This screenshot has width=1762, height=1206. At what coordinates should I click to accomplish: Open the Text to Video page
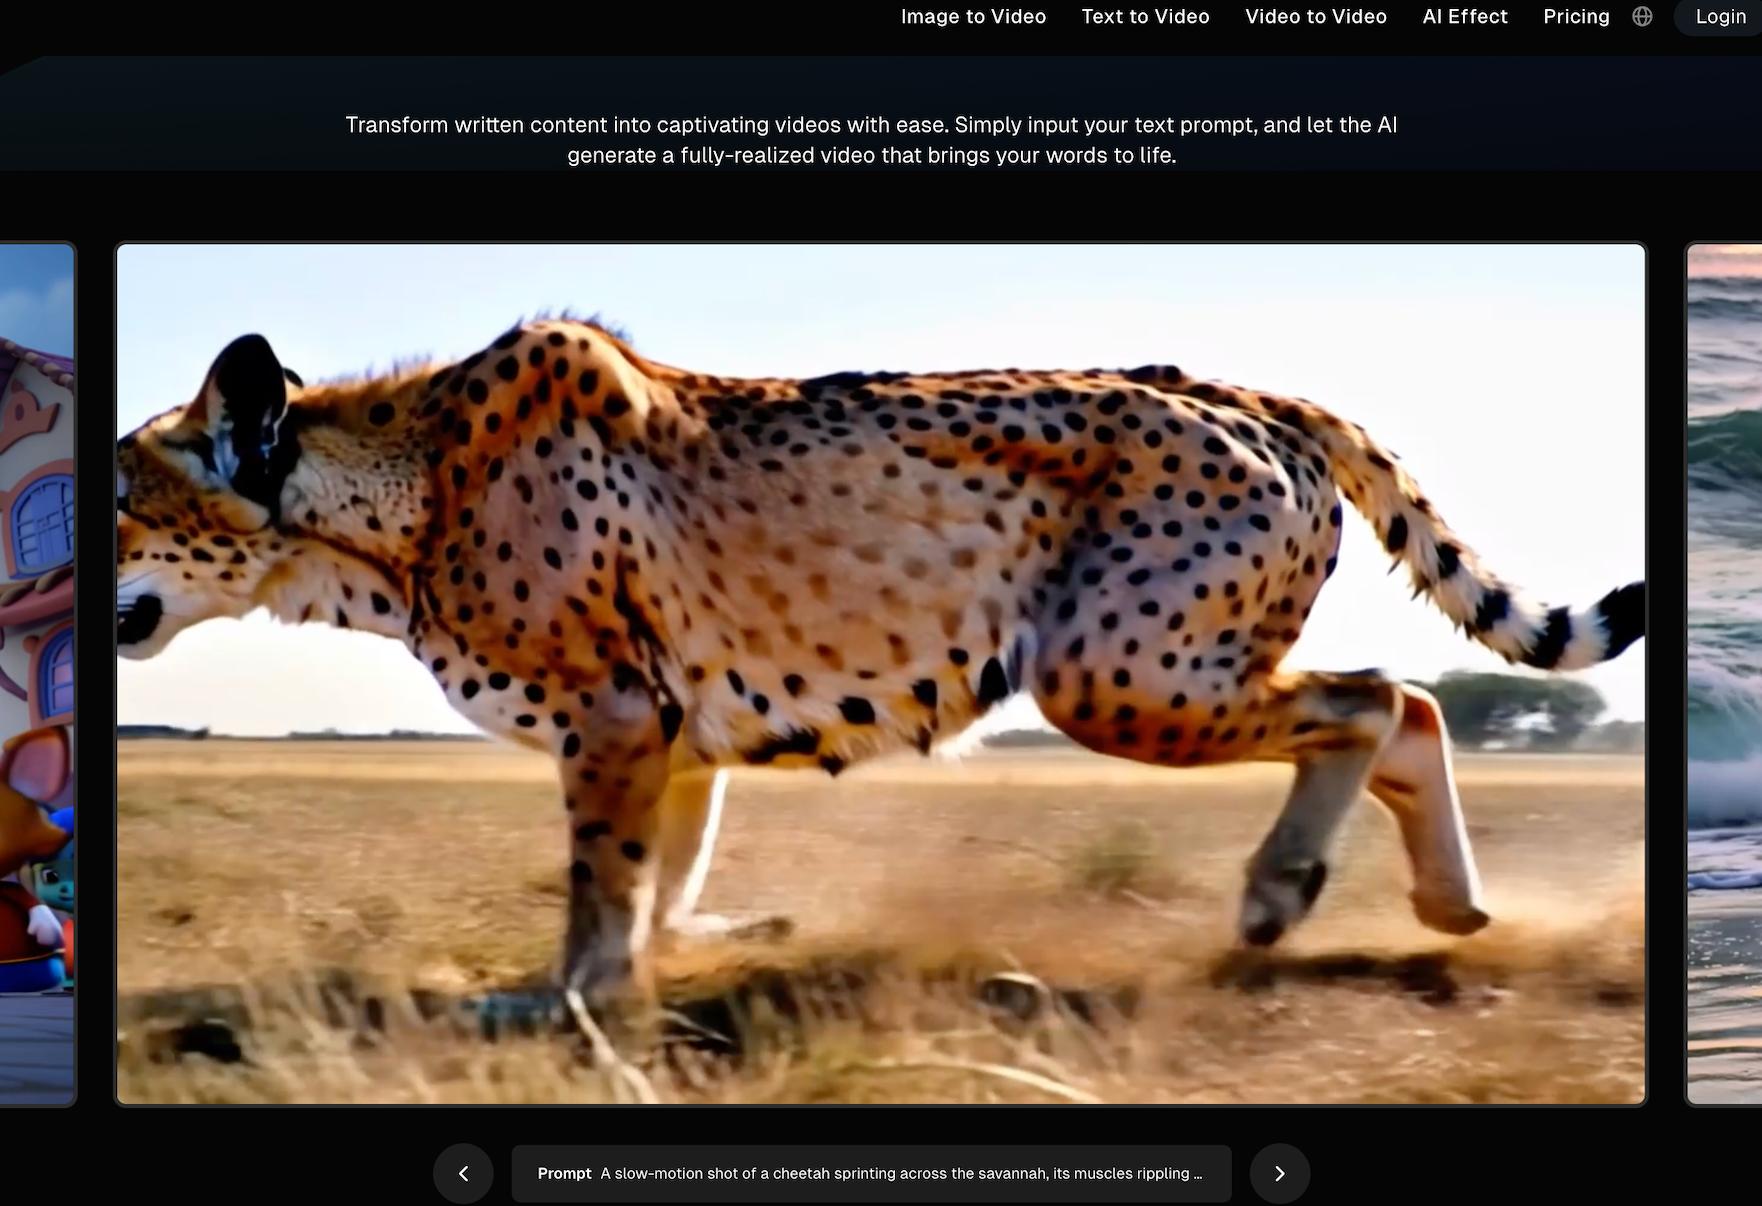point(1145,17)
